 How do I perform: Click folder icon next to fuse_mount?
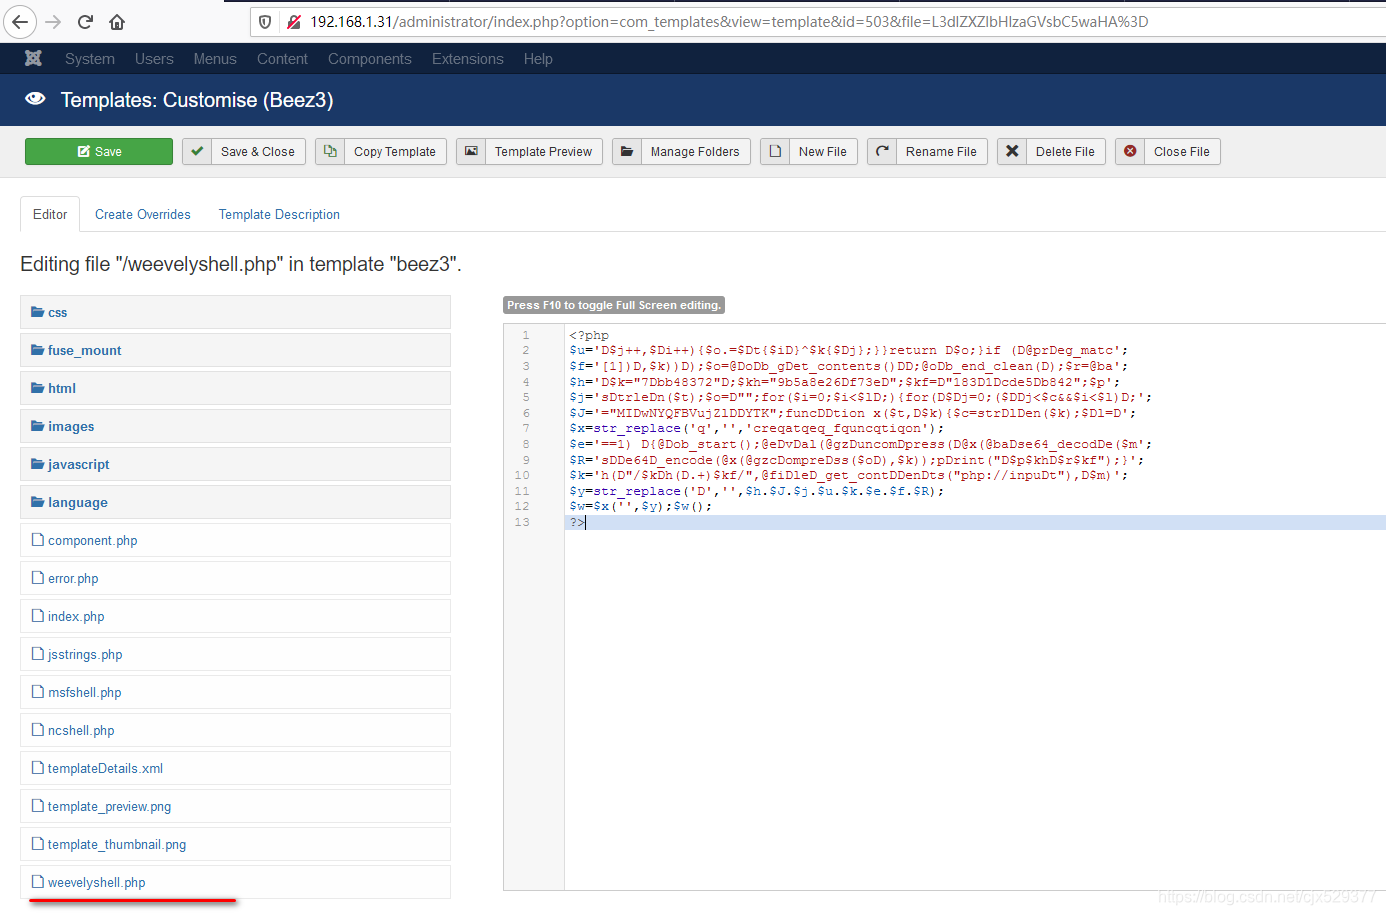tap(38, 350)
